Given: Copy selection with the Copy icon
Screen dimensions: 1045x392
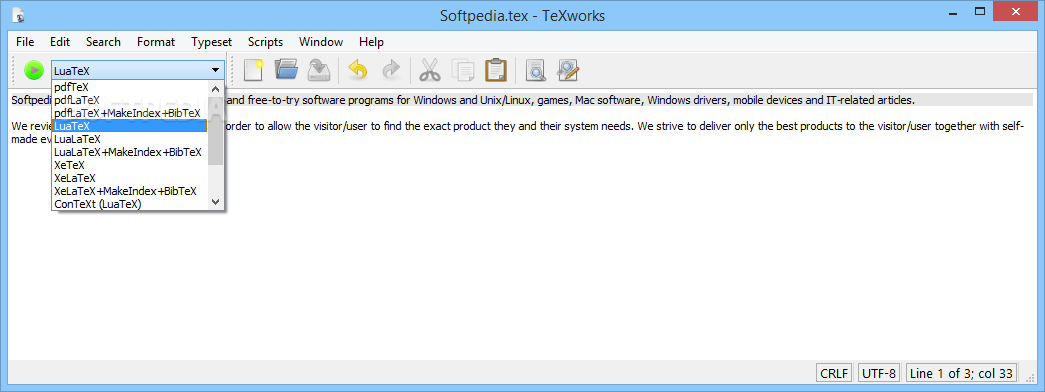Looking at the screenshot, I should [x=463, y=70].
